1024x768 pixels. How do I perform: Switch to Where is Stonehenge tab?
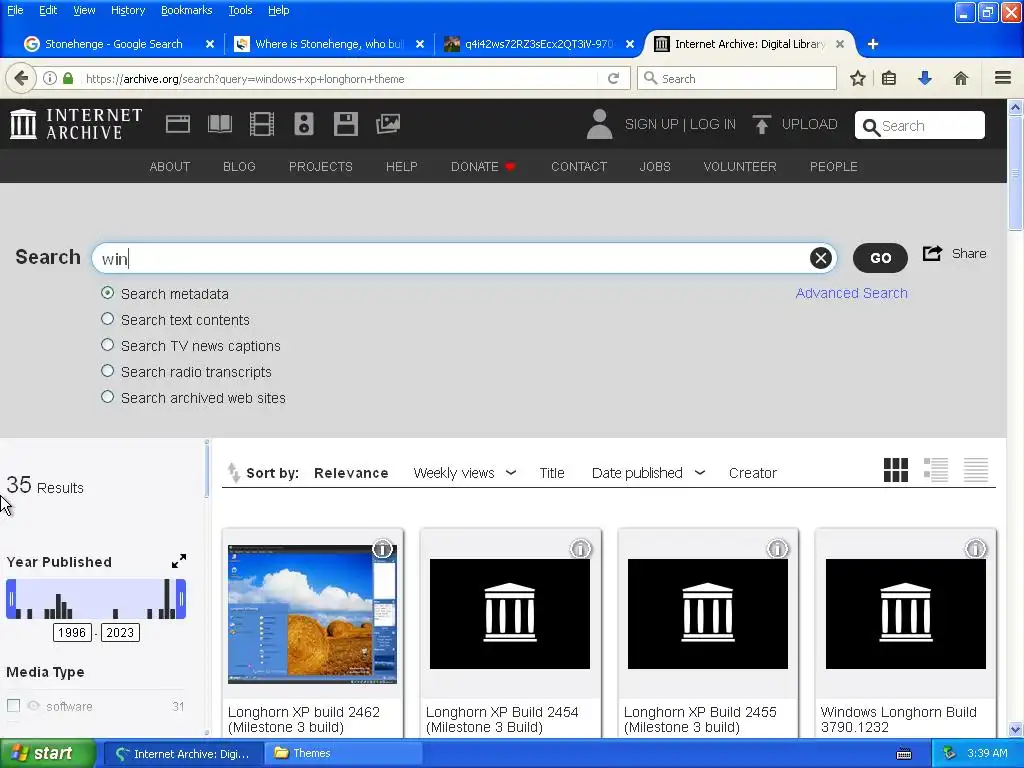[330, 44]
